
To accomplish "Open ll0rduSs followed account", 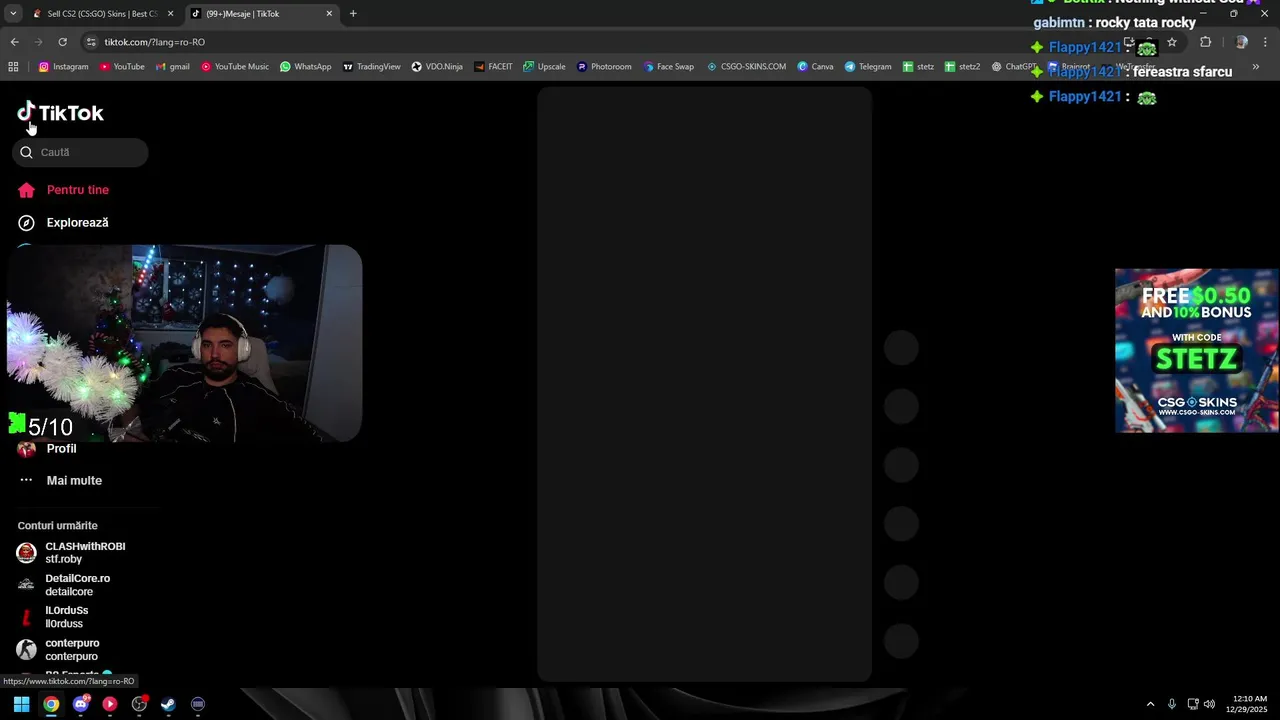I will point(53,617).
